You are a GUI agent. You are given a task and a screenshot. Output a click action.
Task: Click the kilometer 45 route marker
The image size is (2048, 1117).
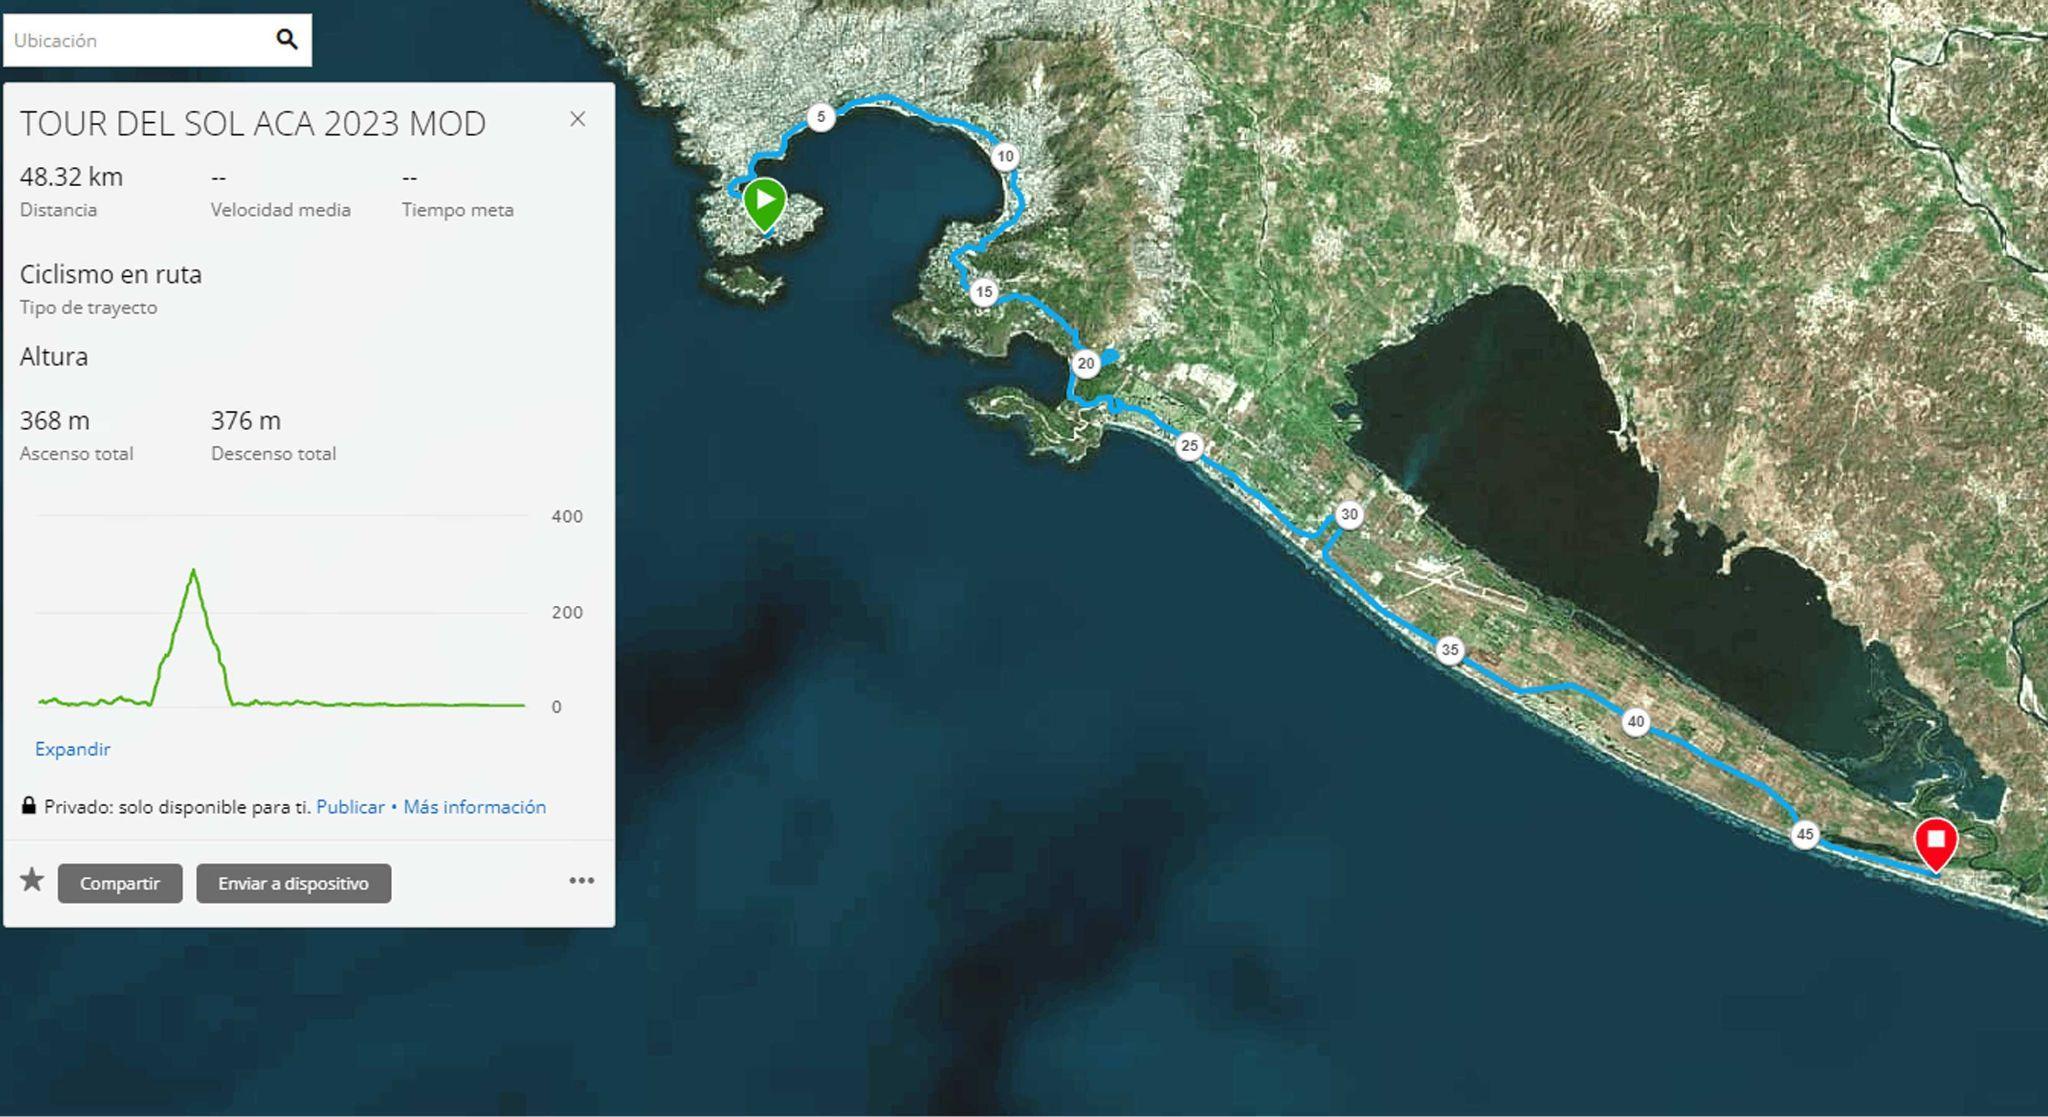click(1804, 834)
